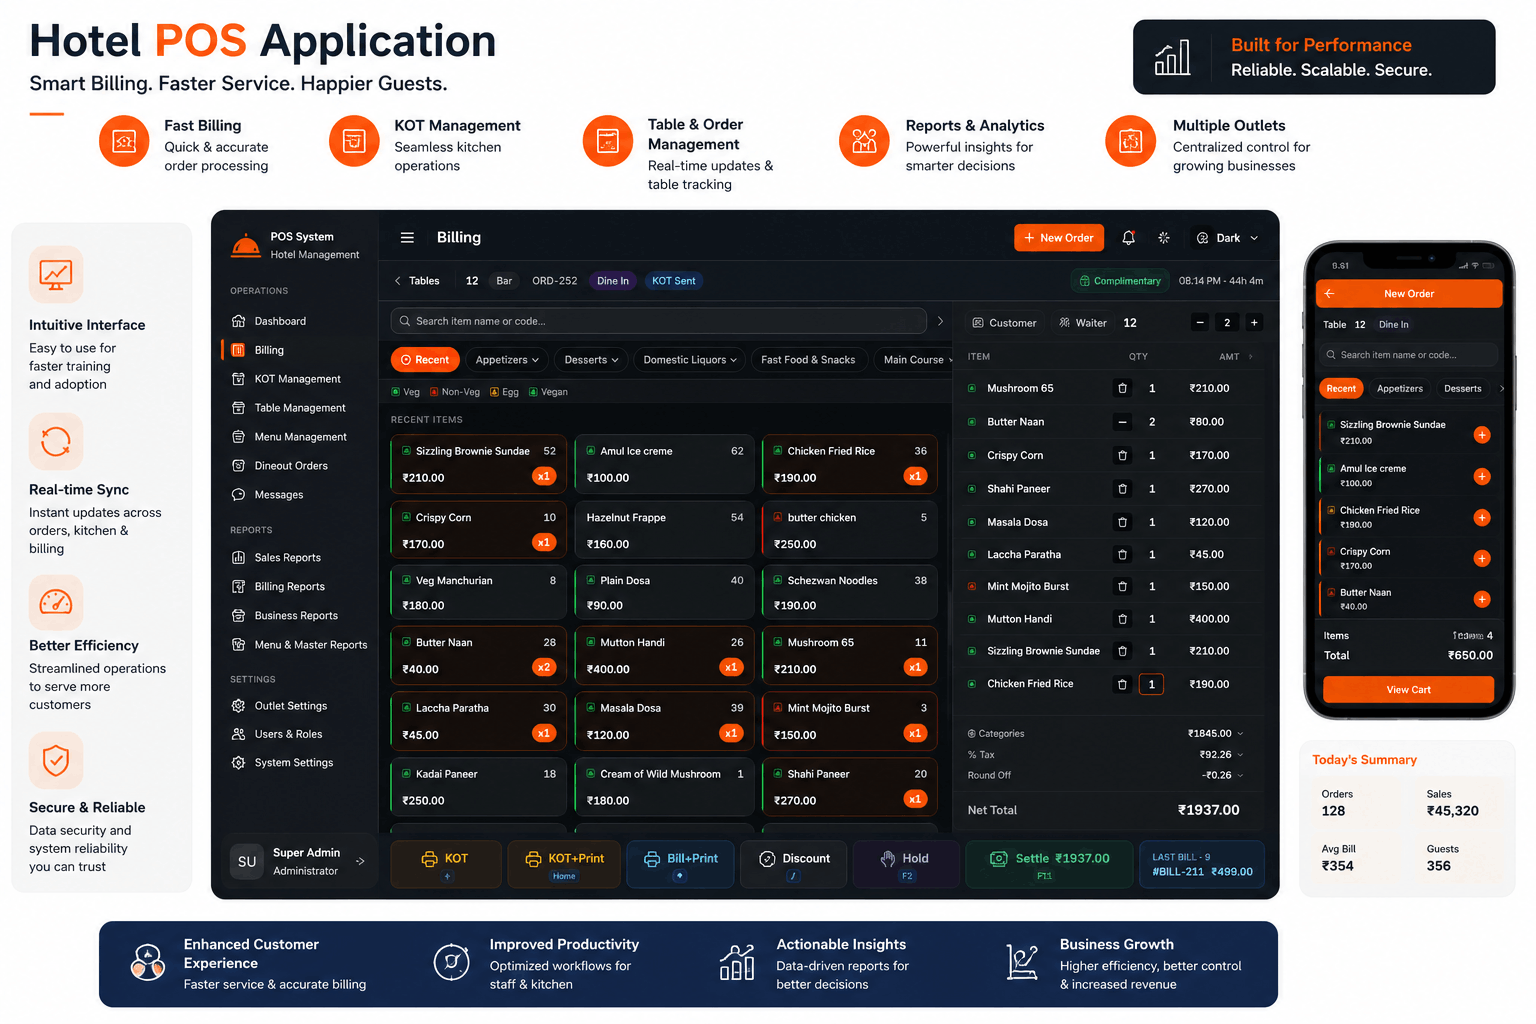Open notifications bell icon

(x=1128, y=238)
